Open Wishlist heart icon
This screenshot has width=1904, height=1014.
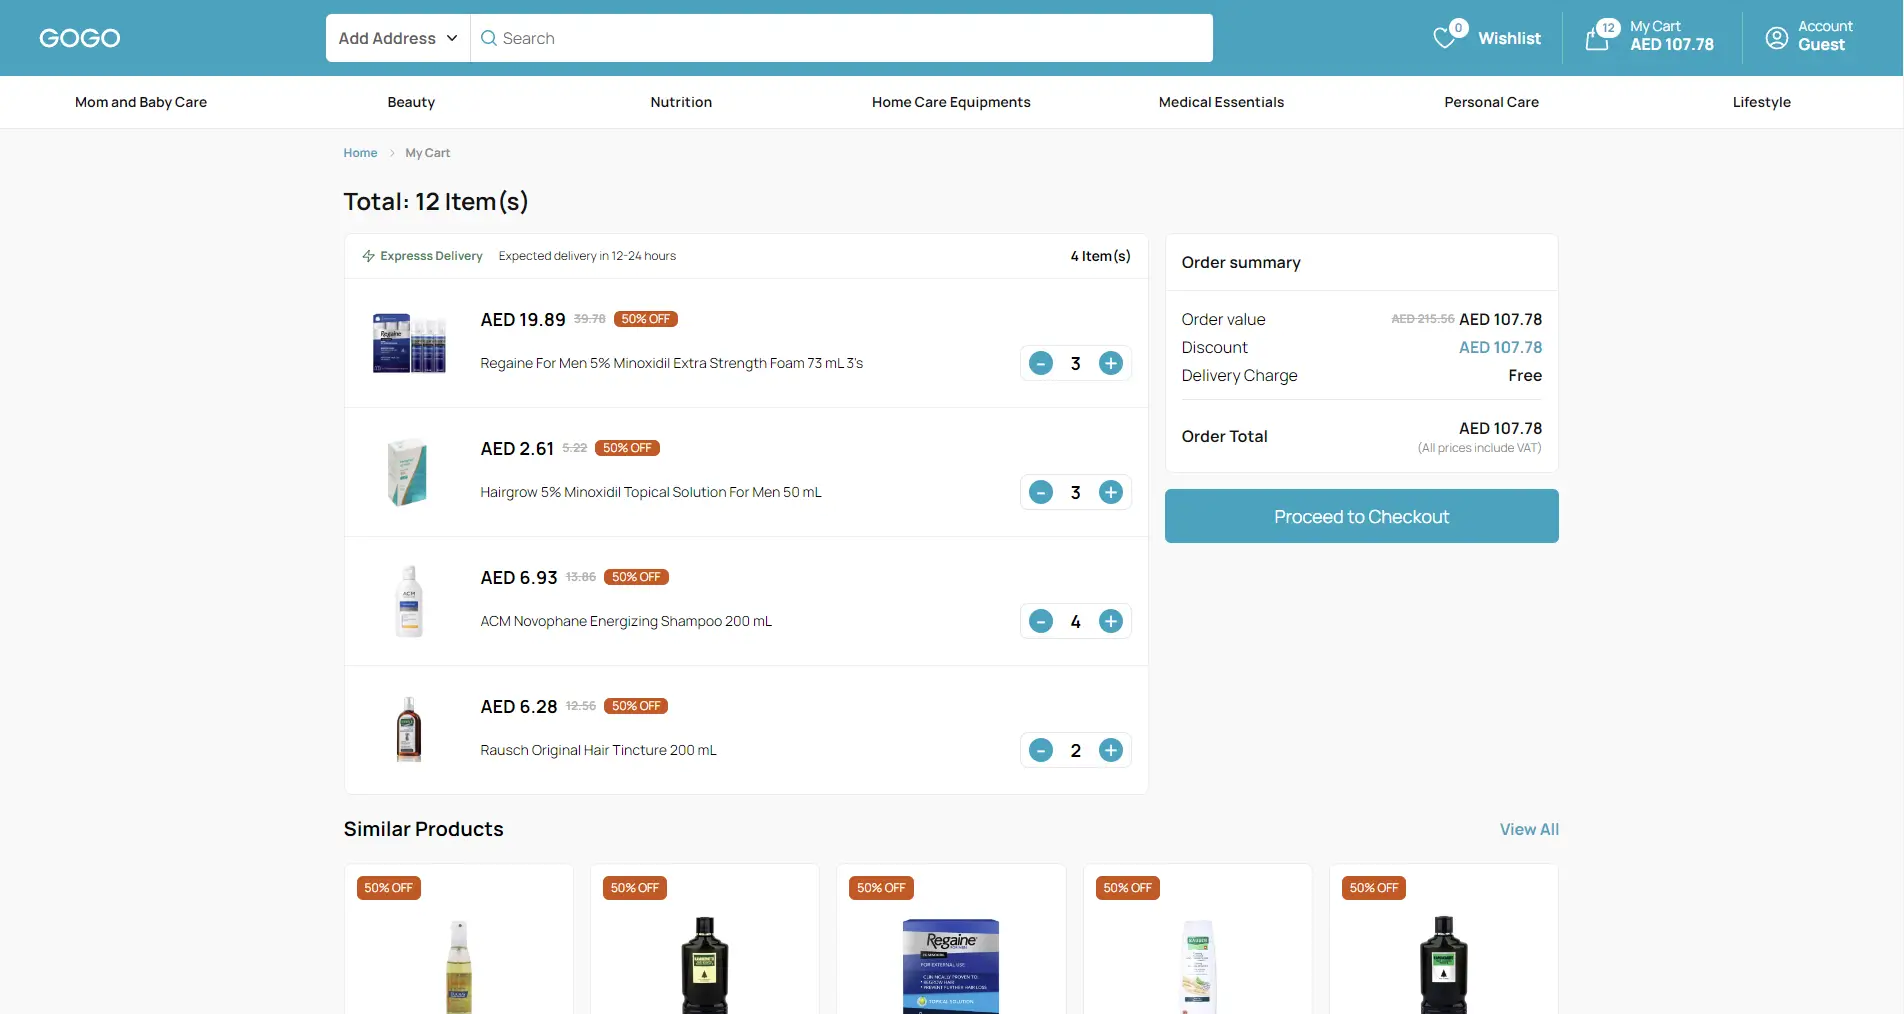click(1445, 38)
